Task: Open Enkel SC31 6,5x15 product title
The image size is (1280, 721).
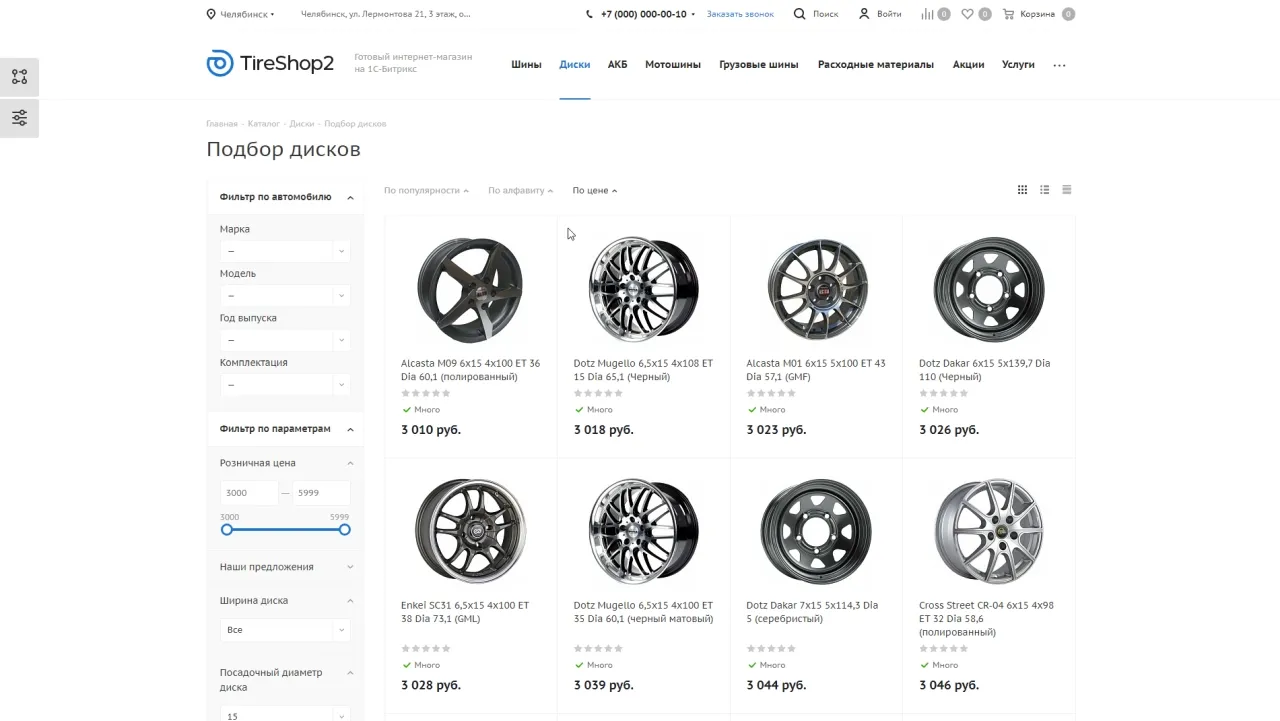Action: pyautogui.click(x=465, y=612)
